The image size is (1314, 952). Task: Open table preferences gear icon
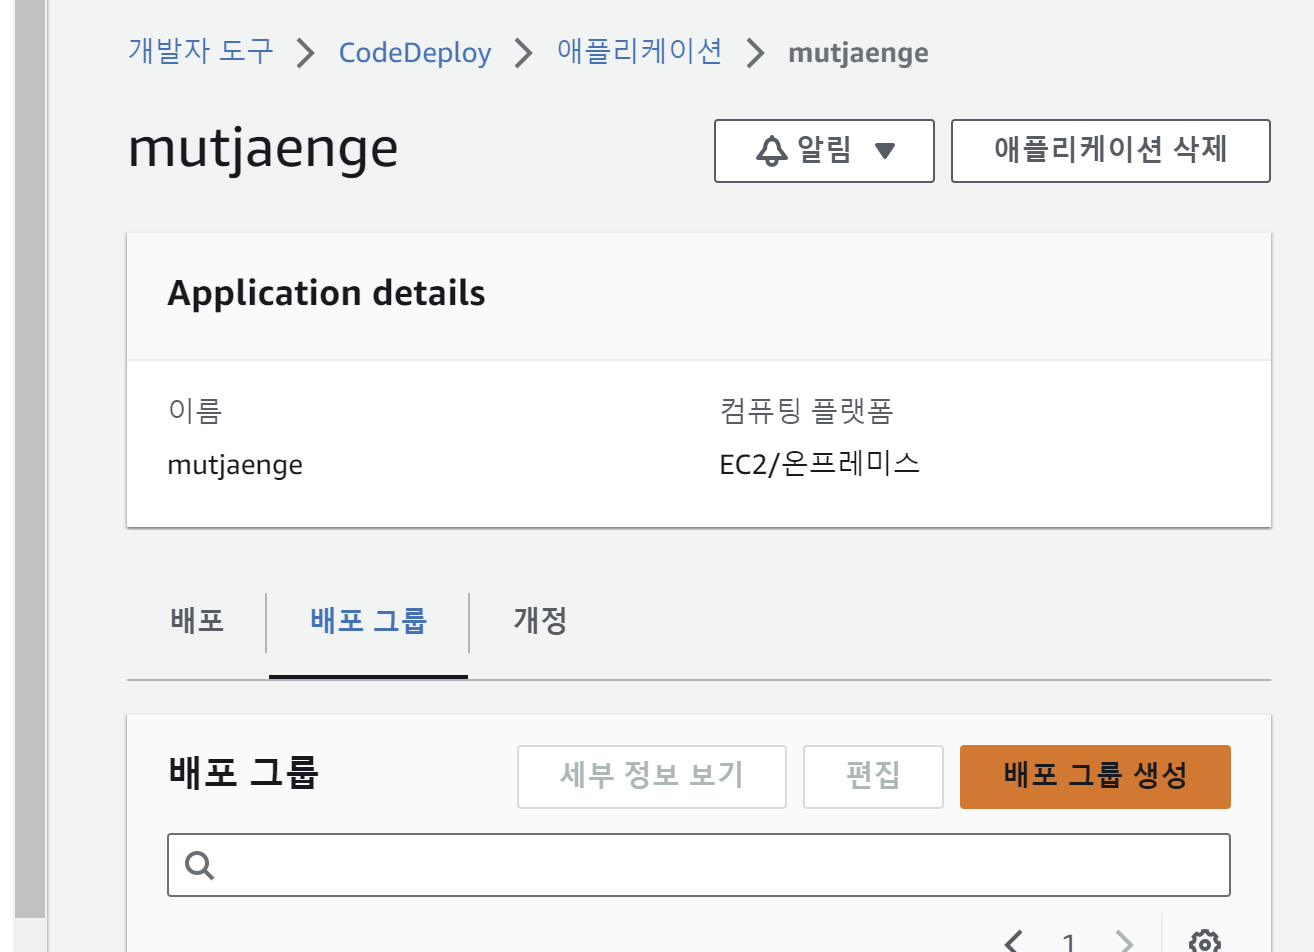tap(1204, 941)
